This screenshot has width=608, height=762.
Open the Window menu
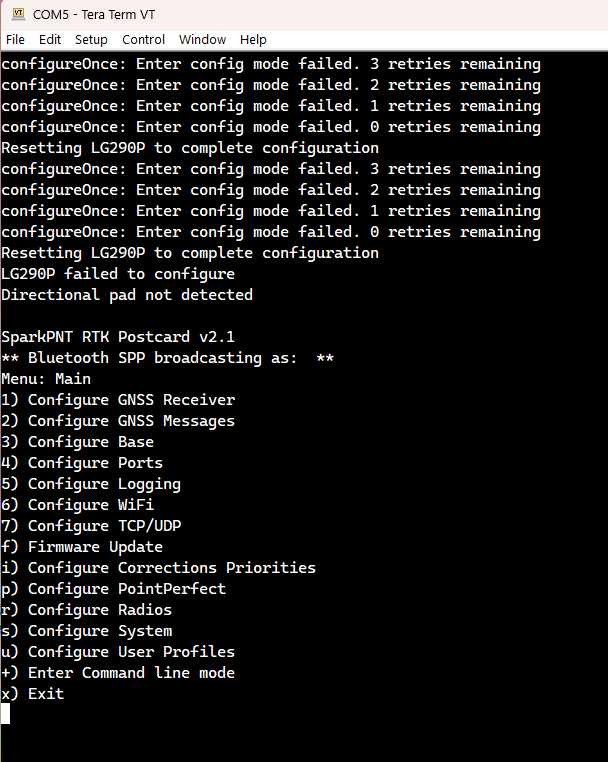coord(203,39)
